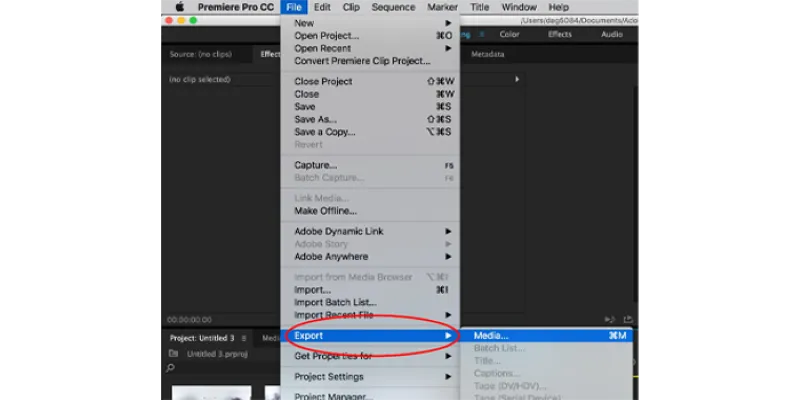The height and width of the screenshot is (400, 800).
Task: Click the arrow expander right of the clip header
Action: [x=517, y=80]
